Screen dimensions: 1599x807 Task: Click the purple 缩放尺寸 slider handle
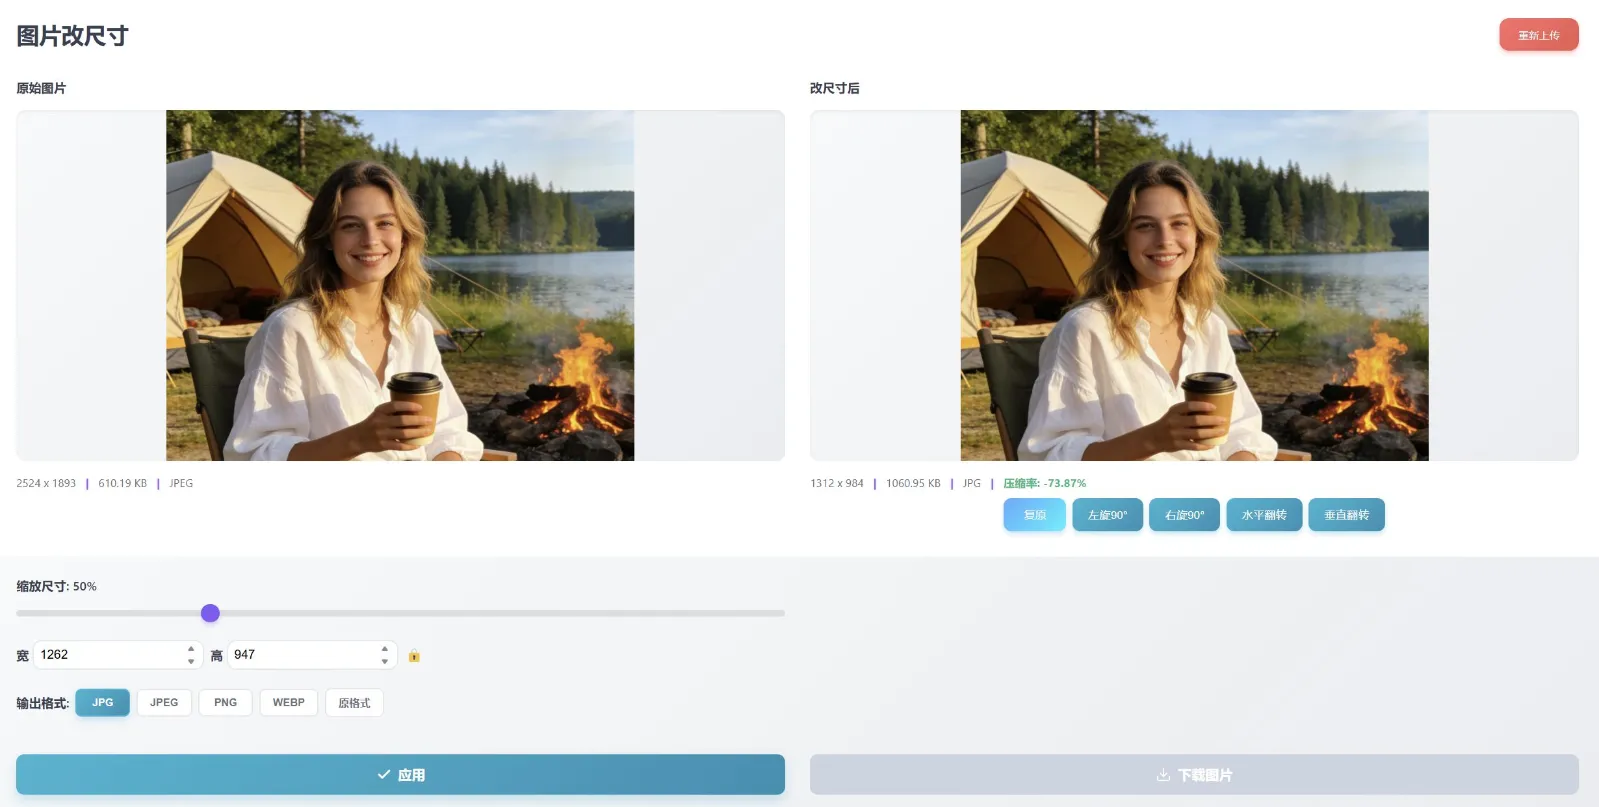[x=210, y=613]
